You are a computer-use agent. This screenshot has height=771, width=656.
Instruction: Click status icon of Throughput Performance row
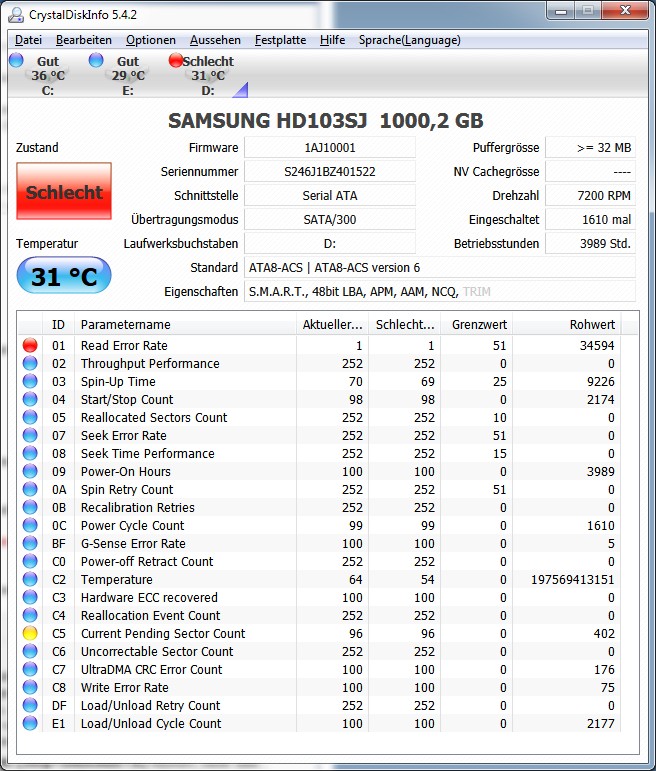click(30, 363)
